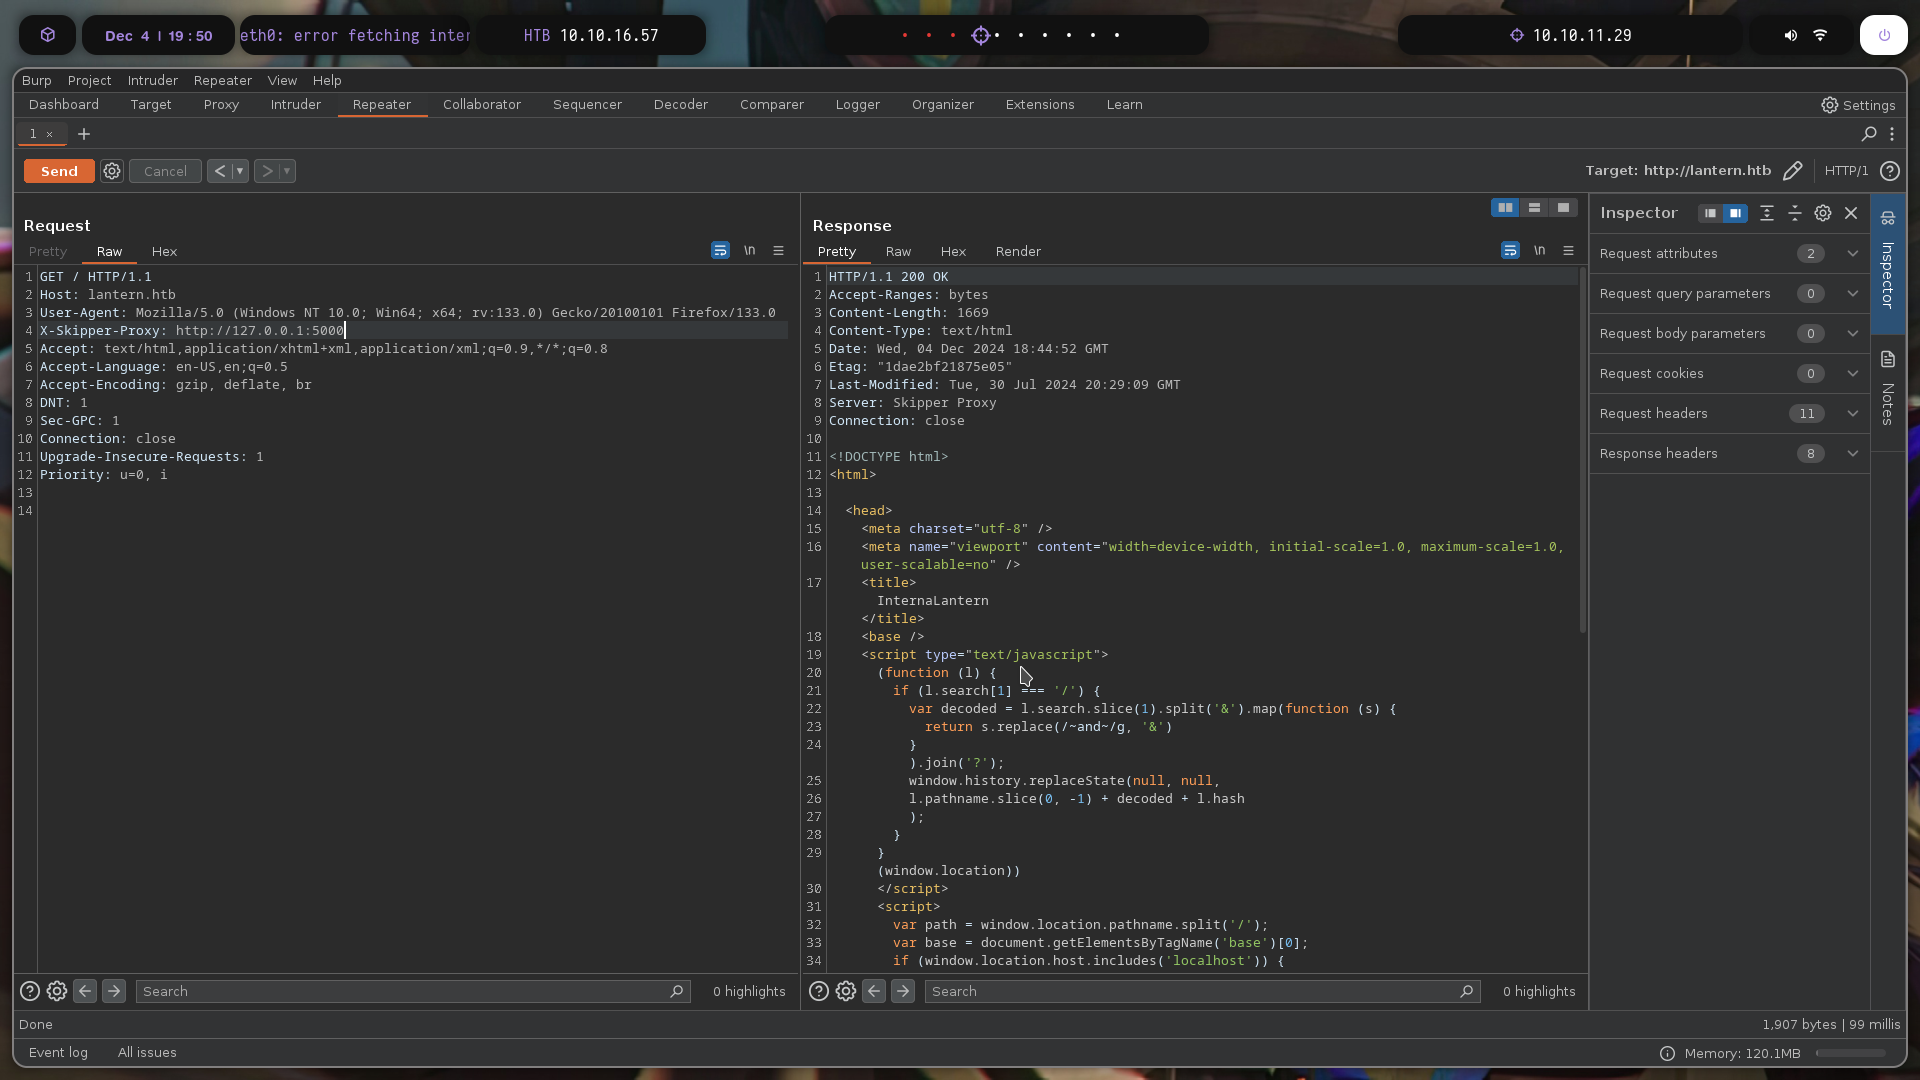The image size is (1920, 1080).
Task: Click the response vertical scrollbar
Action: 1582,450
